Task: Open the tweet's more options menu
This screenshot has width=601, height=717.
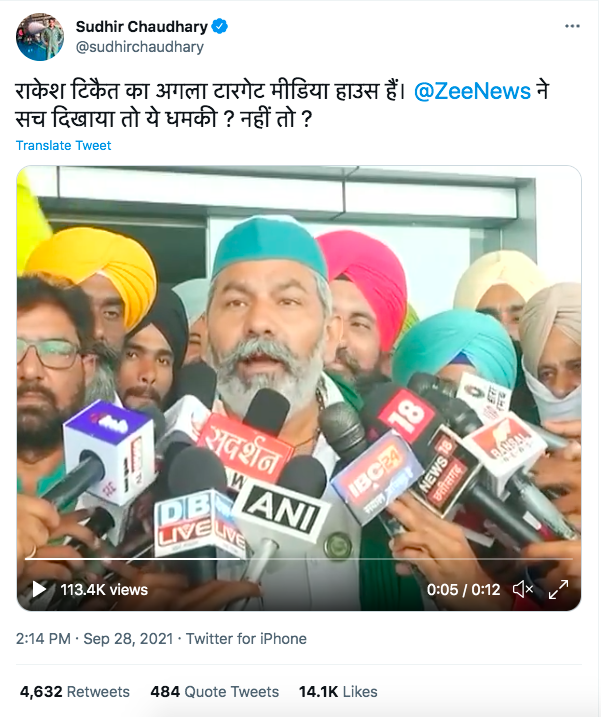Action: click(x=572, y=27)
